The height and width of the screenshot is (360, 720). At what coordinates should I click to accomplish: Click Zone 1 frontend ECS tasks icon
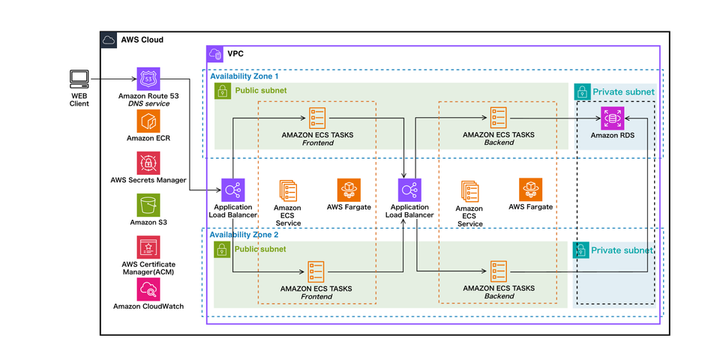tap(317, 118)
